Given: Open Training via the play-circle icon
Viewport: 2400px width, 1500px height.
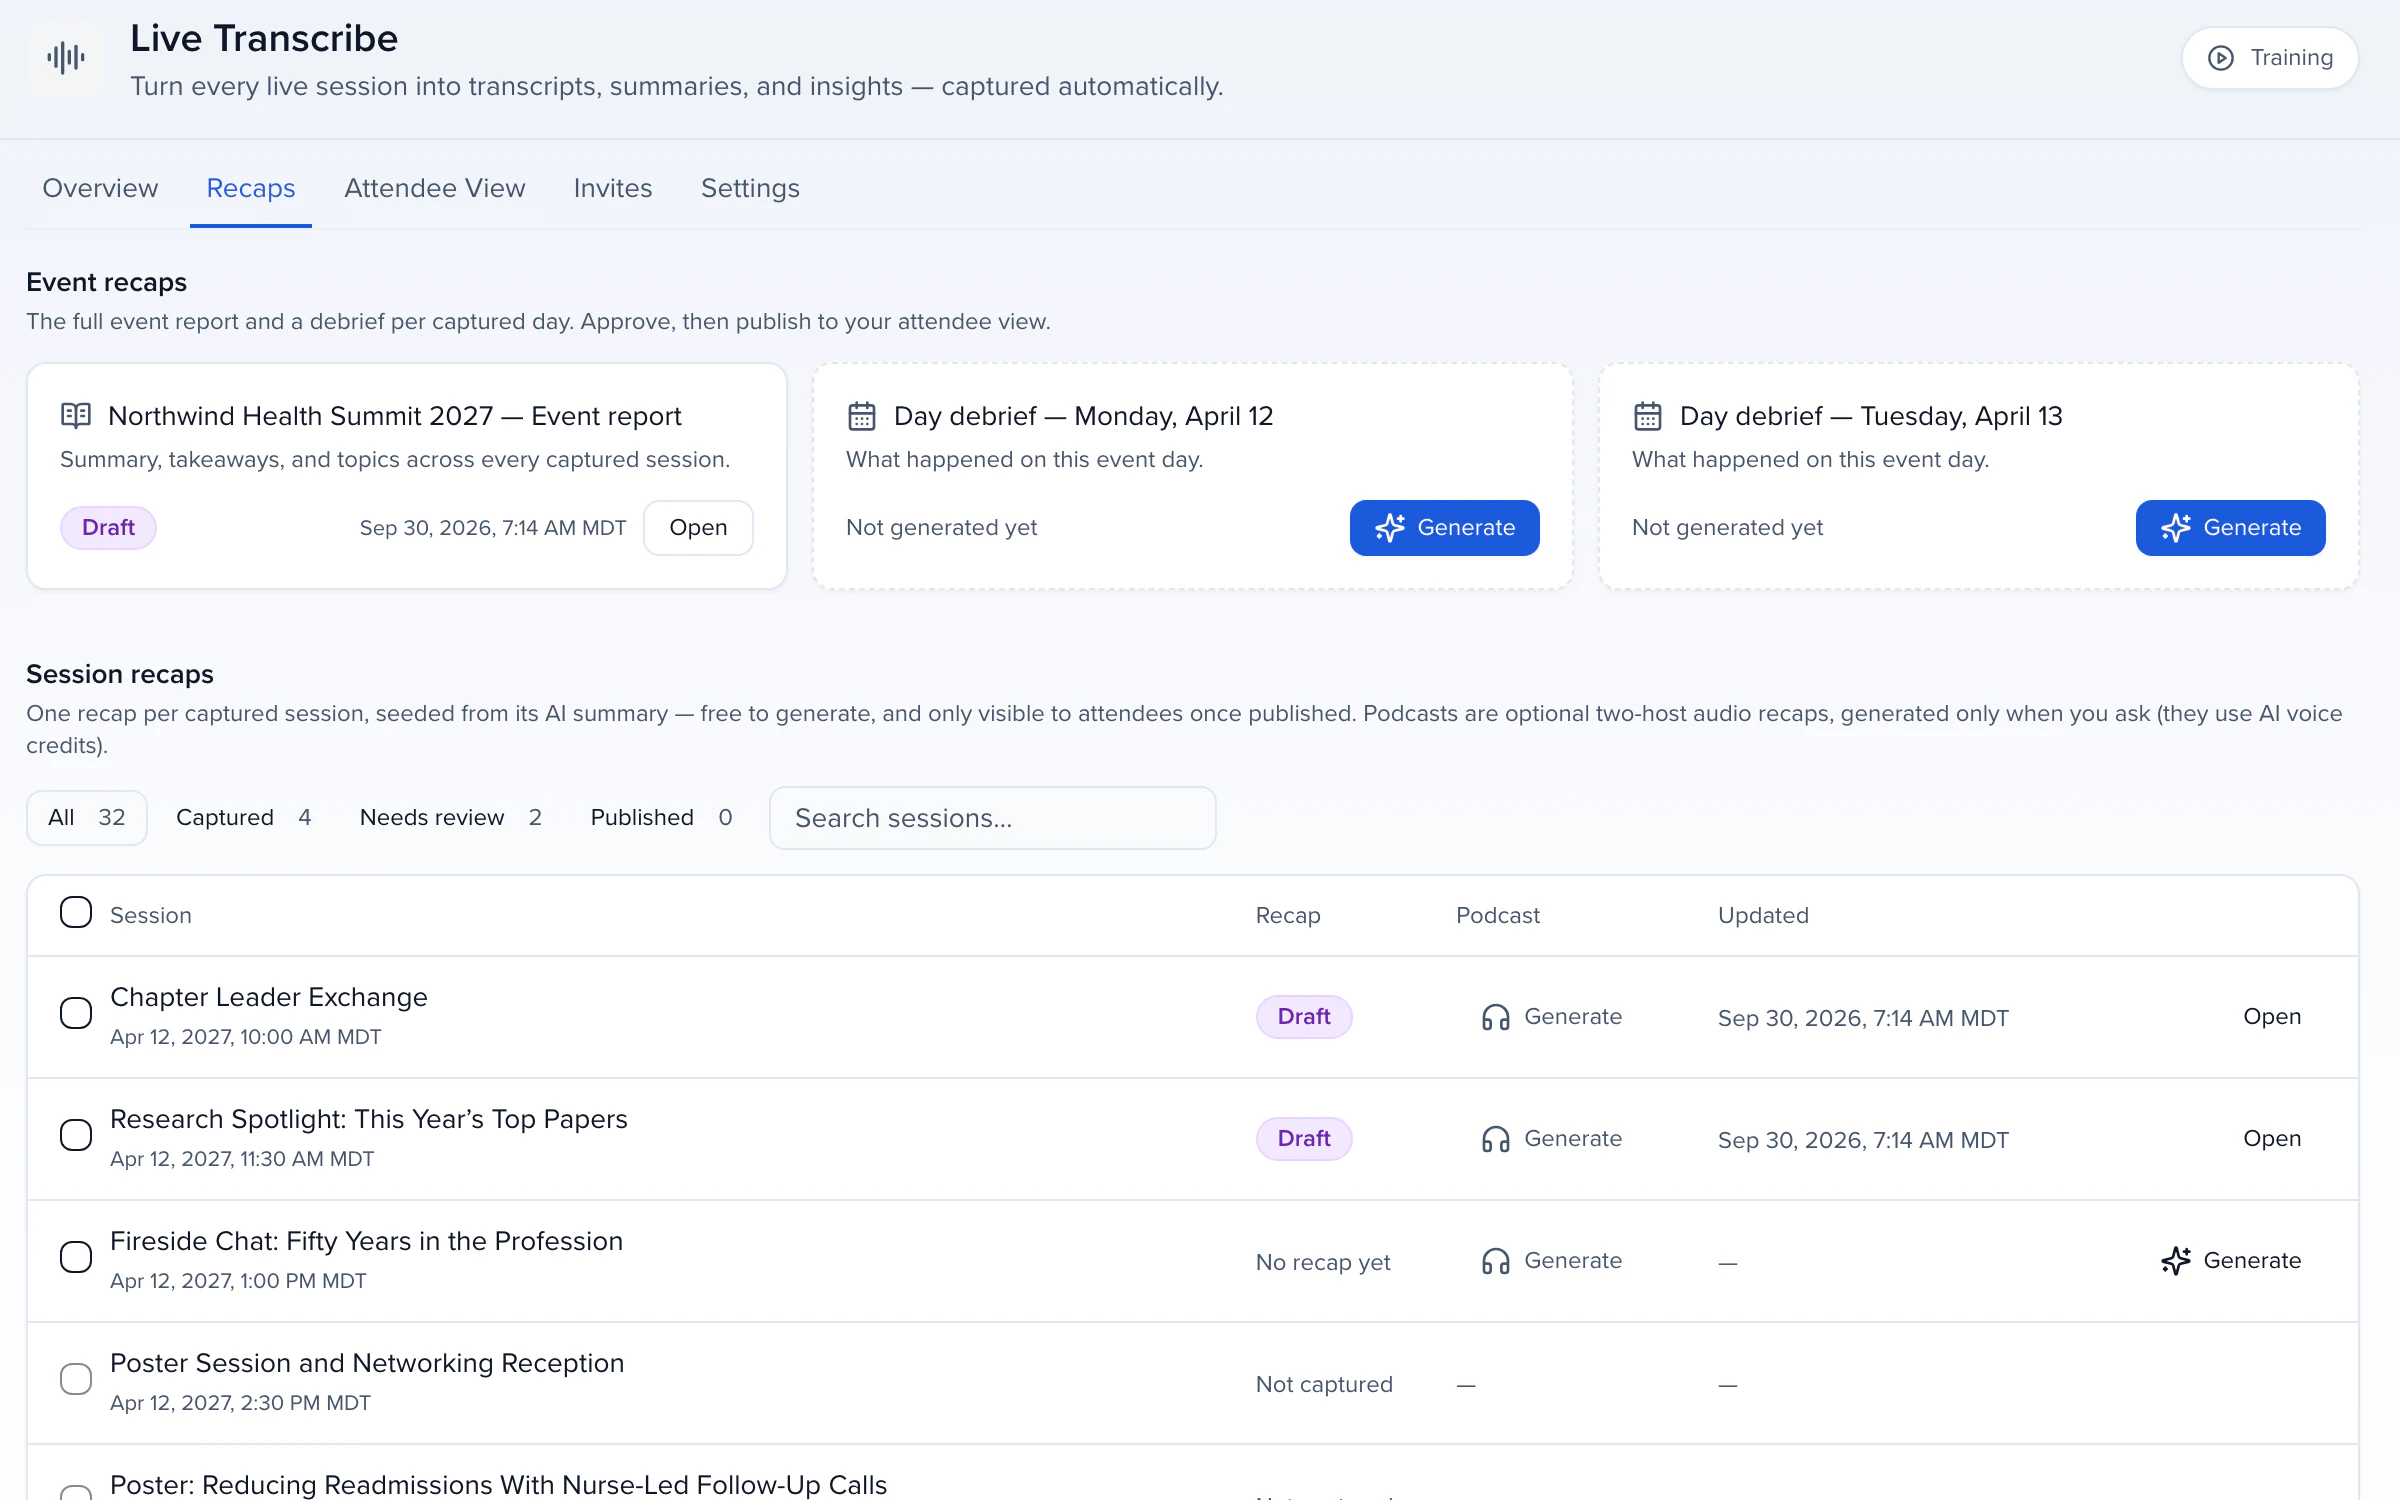Looking at the screenshot, I should click(x=2220, y=58).
